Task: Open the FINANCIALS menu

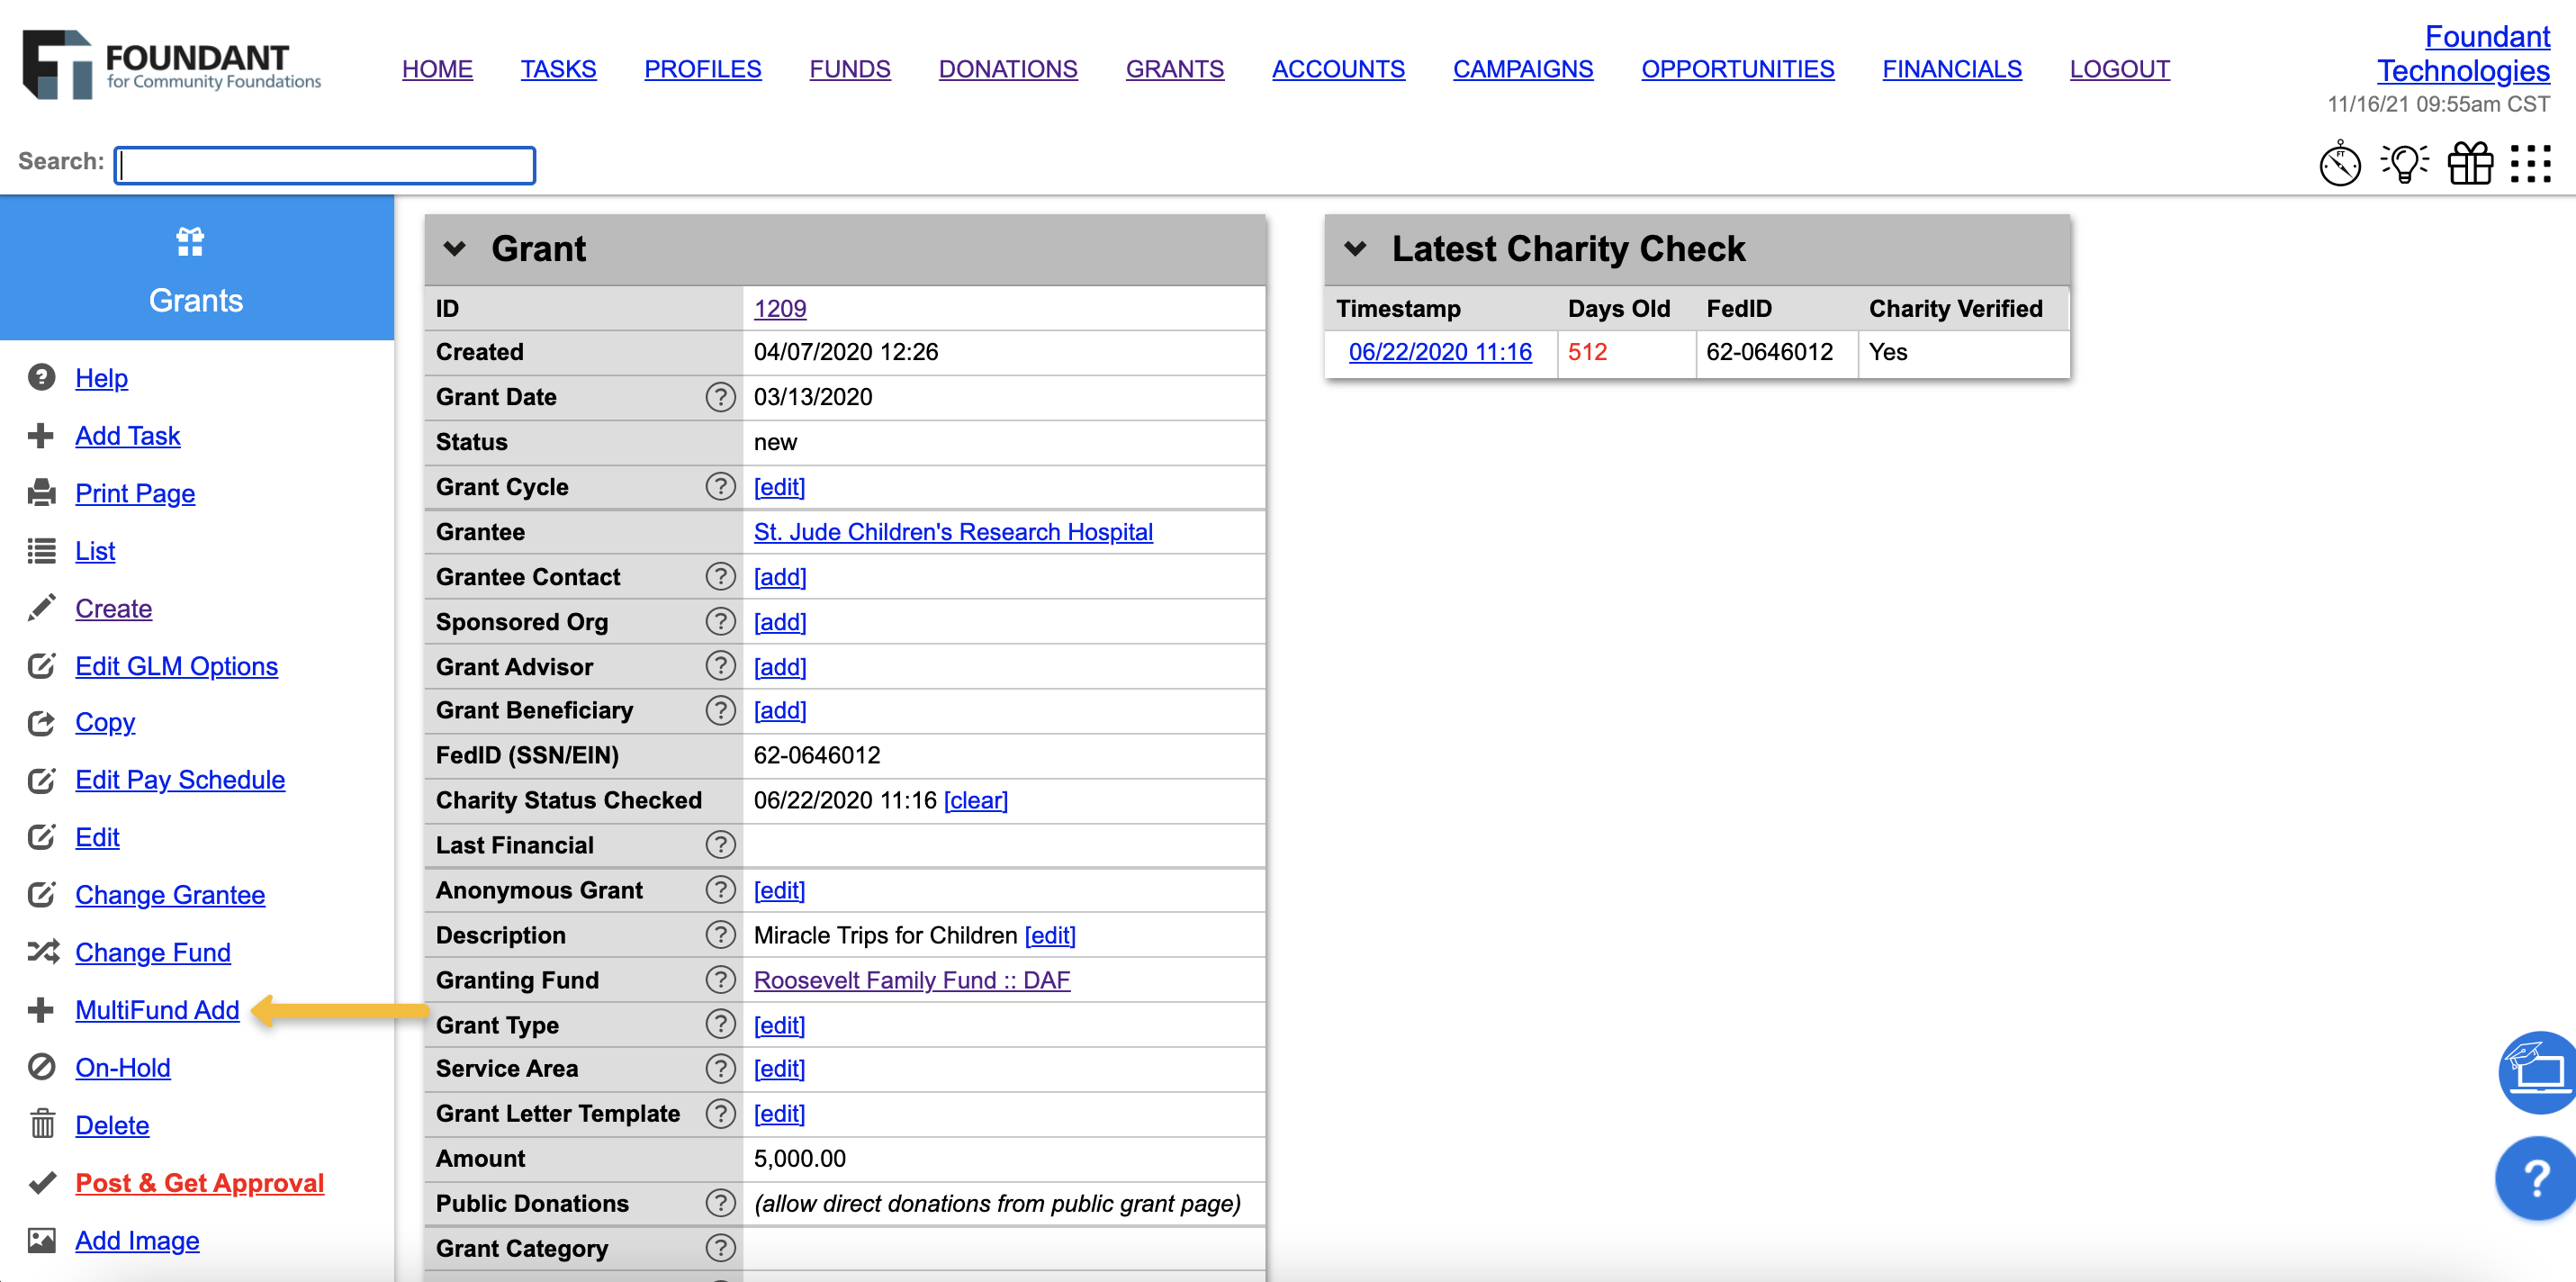Action: [x=1952, y=69]
